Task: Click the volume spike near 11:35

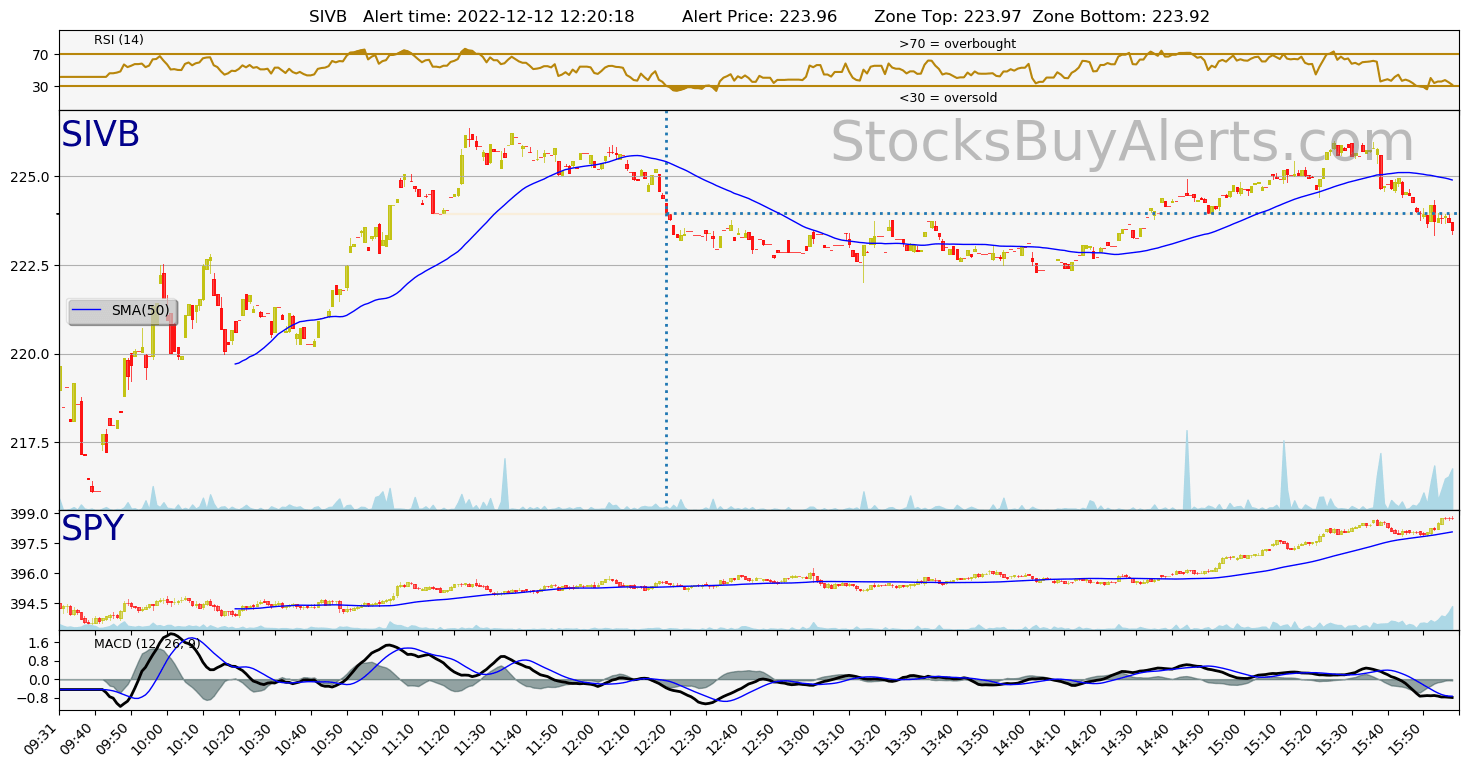Action: 505,484
